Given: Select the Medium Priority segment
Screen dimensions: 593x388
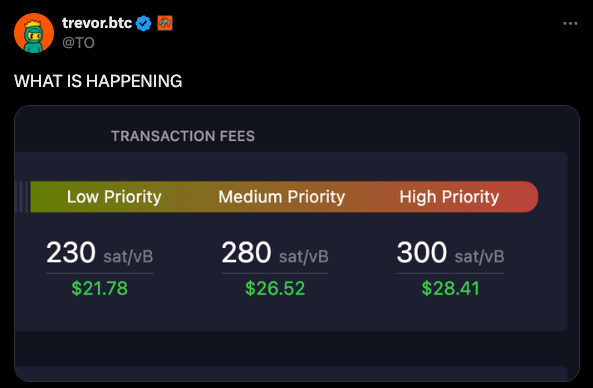Looking at the screenshot, I should point(282,197).
